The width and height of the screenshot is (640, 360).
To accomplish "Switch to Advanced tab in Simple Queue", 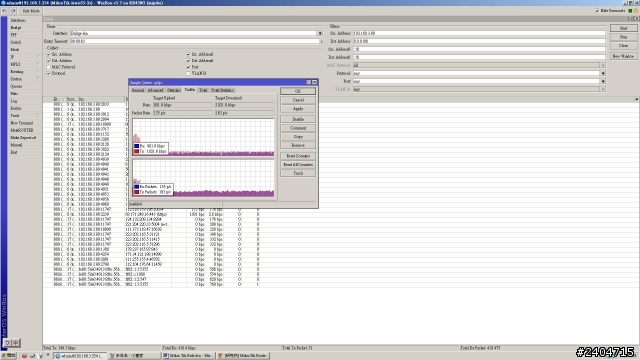I will 156,90.
